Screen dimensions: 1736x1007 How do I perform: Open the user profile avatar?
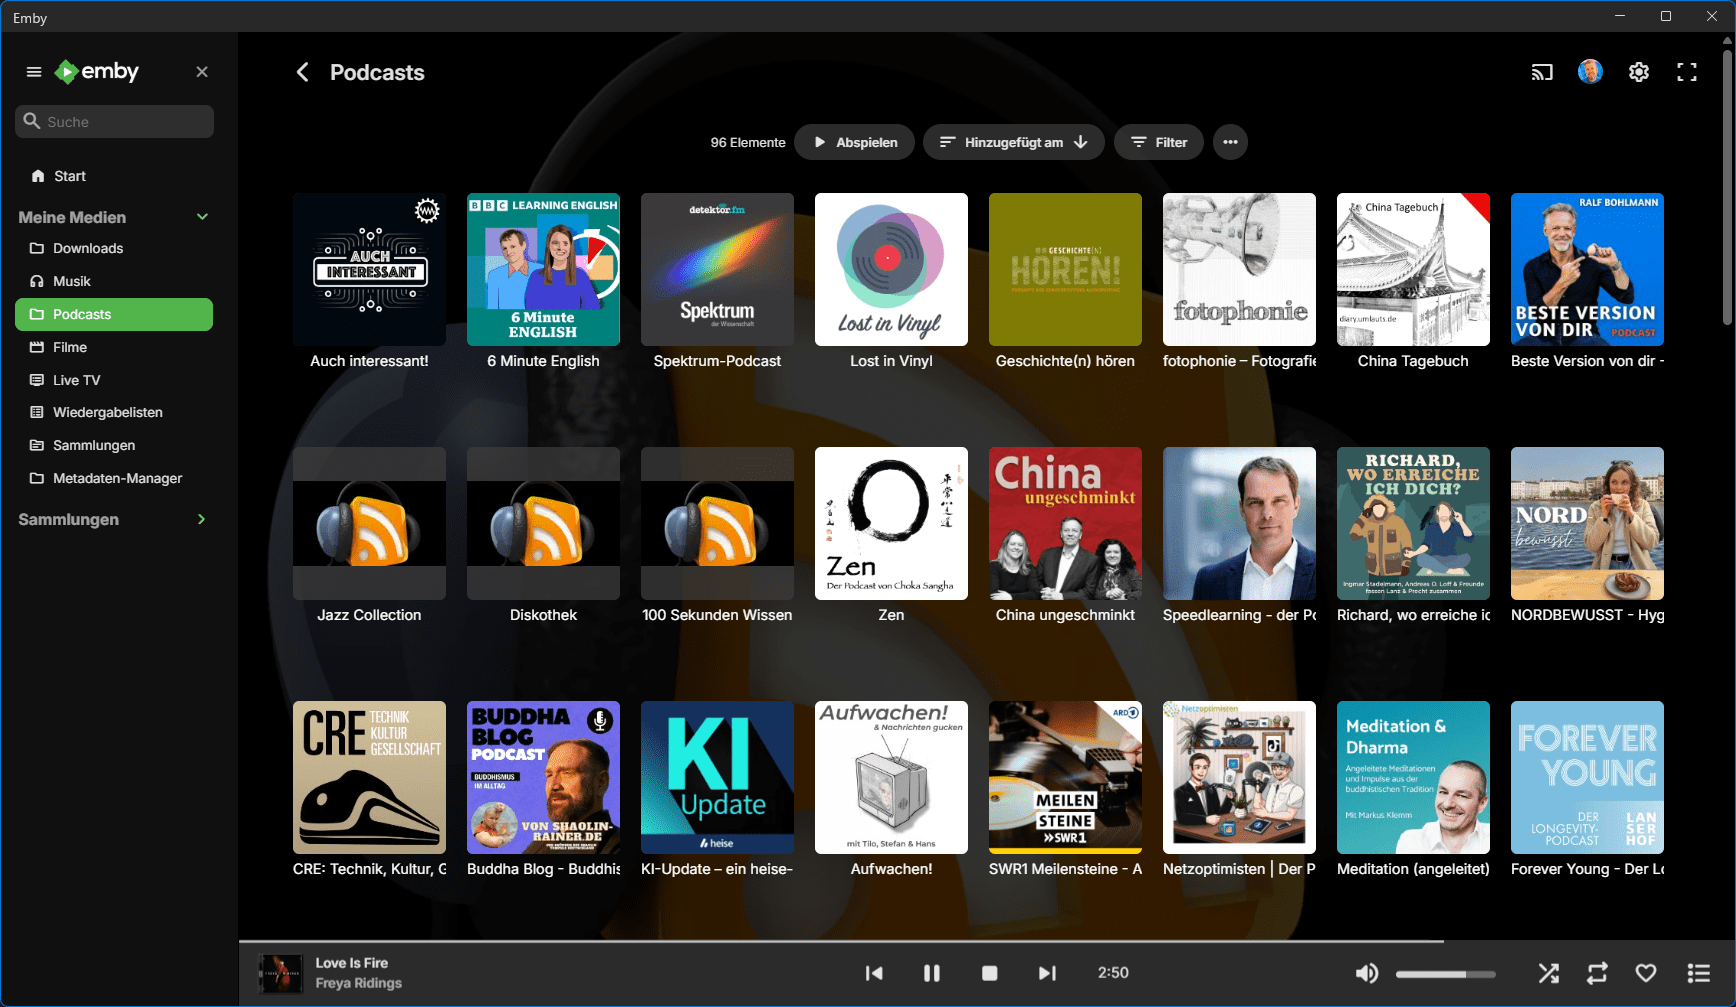click(x=1590, y=72)
